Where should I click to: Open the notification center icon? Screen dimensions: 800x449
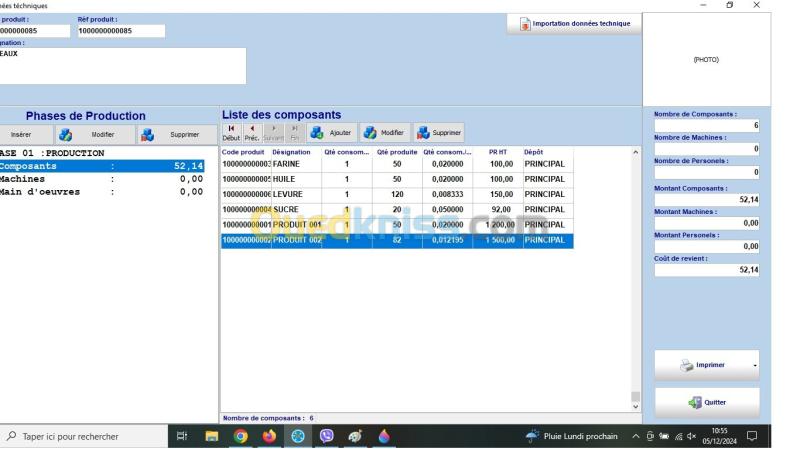coord(752,436)
